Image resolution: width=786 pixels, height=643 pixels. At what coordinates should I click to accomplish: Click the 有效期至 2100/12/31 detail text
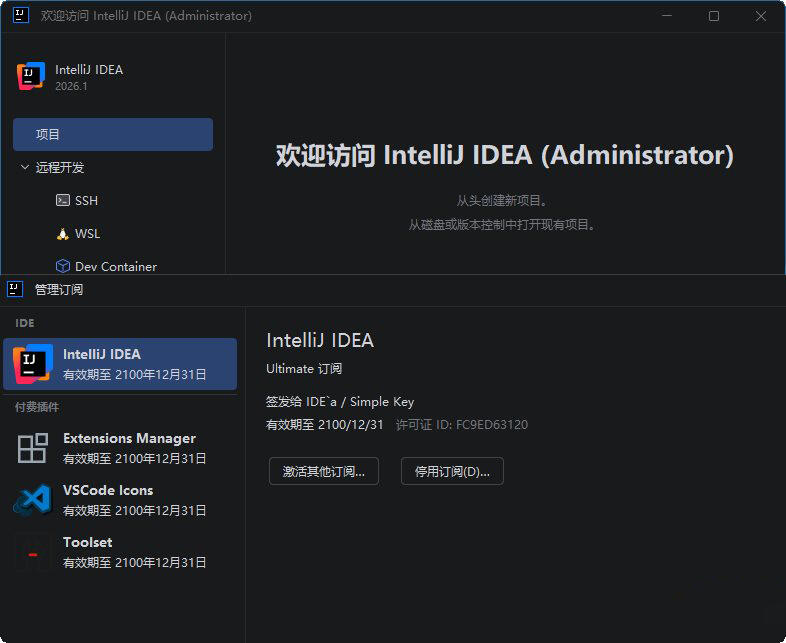[324, 425]
